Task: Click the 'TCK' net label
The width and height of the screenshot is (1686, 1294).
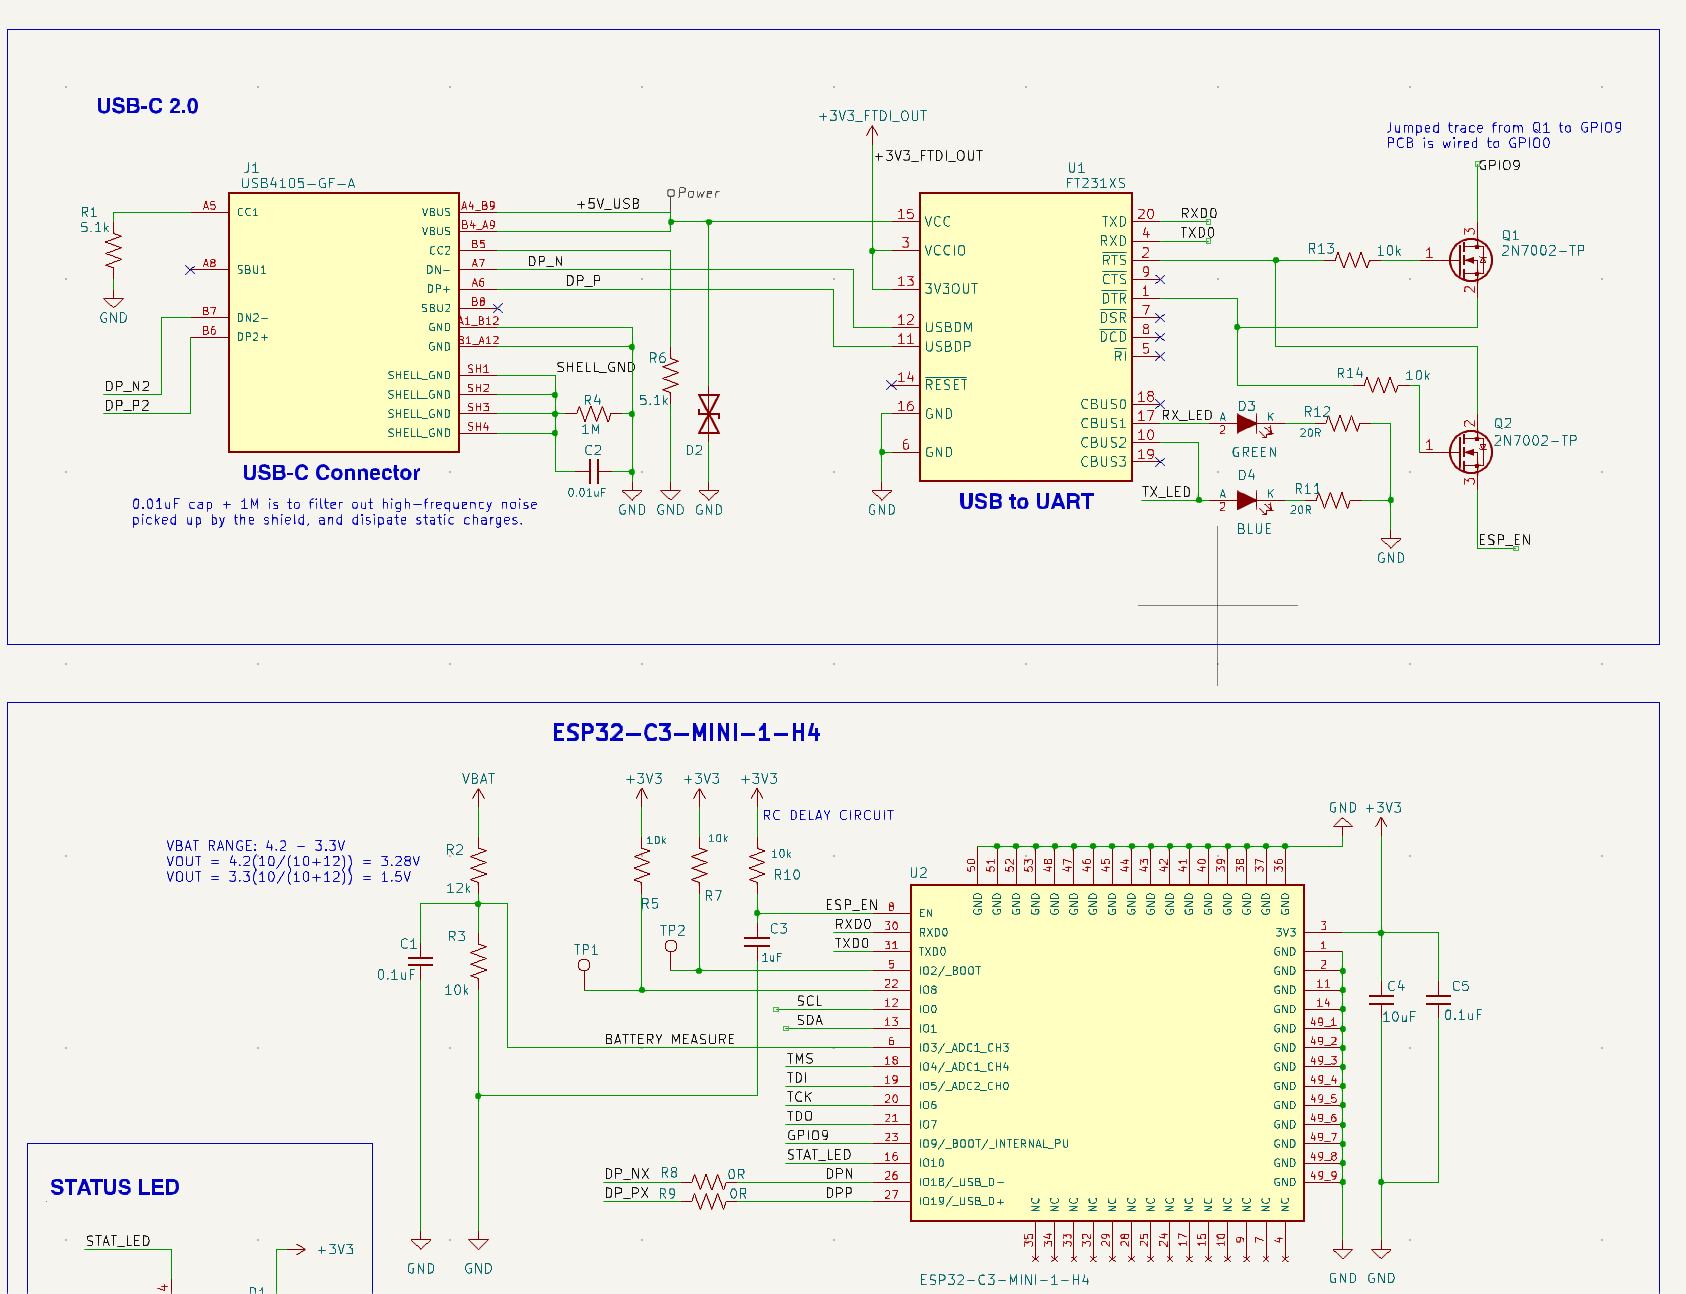Action: 799,1097
